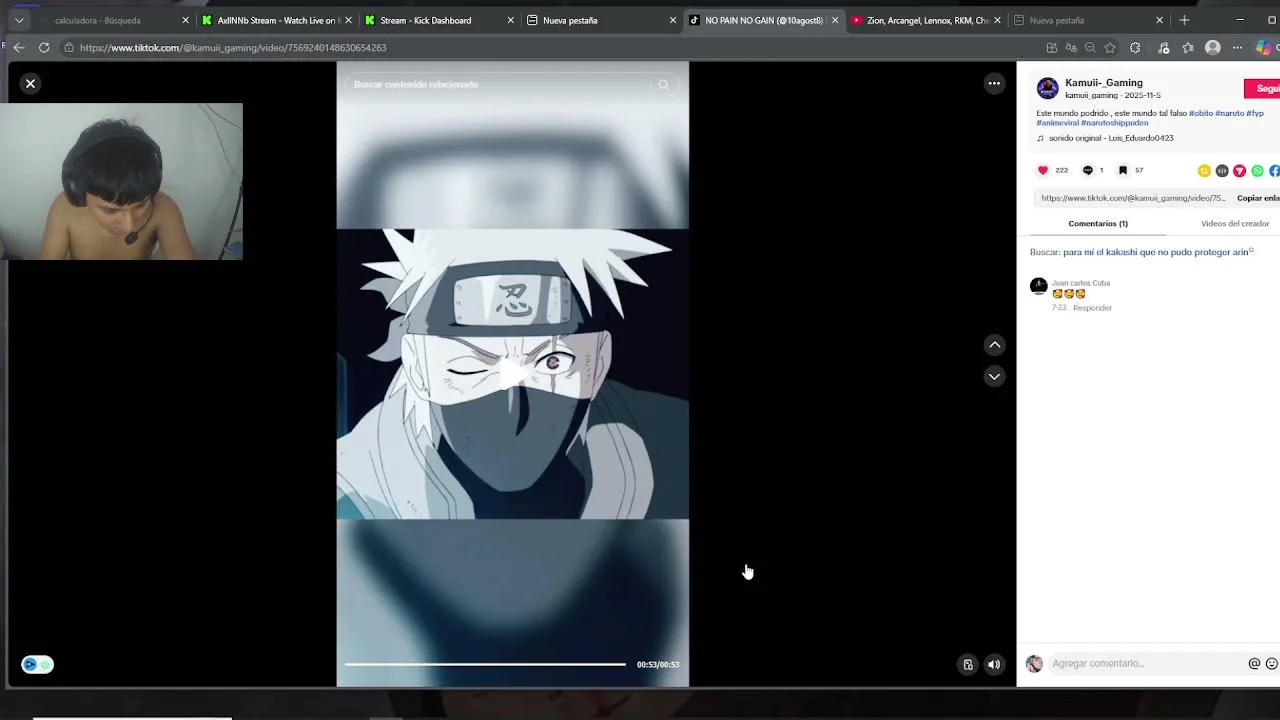Open the Kamuii-_Gaming username link

1104,83
